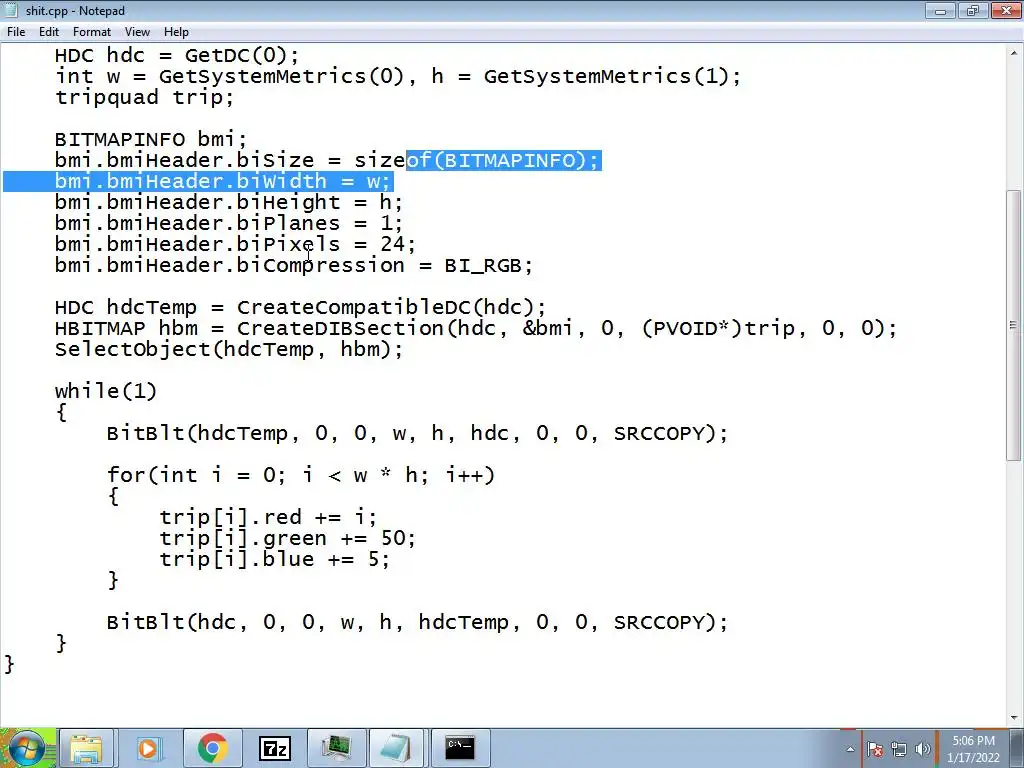Image resolution: width=1024 pixels, height=768 pixels.
Task: Click on 'BitBlt(hdcTemp' line
Action: click(x=417, y=433)
